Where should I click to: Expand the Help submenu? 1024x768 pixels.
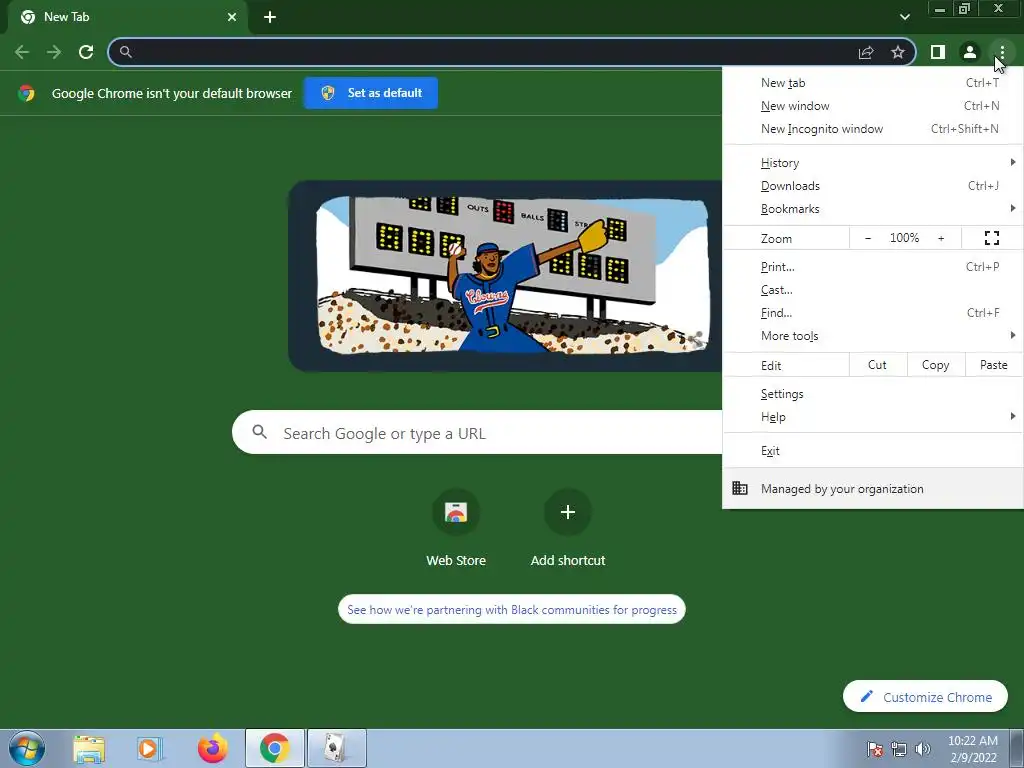pos(873,417)
